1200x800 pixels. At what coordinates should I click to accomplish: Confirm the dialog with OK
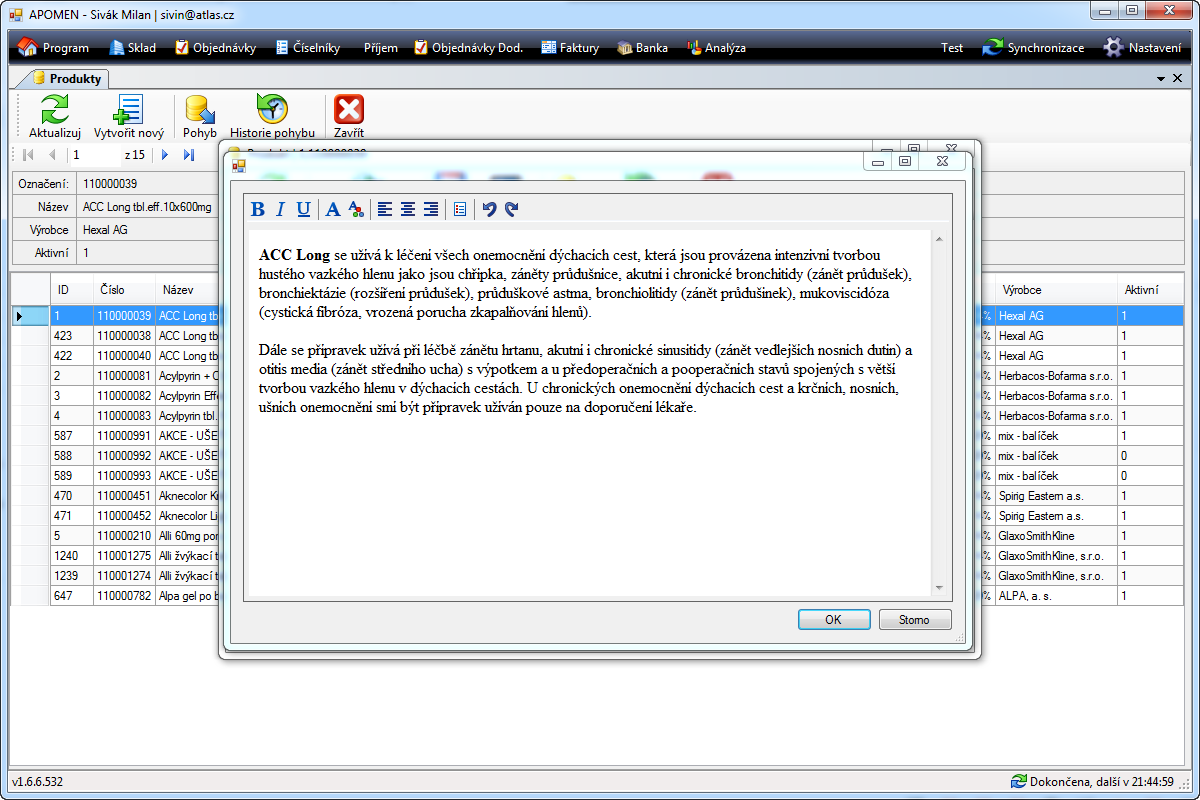[x=834, y=620]
